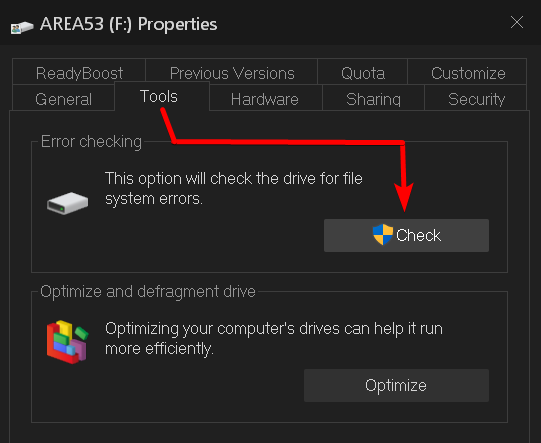Click the hard drive icon under Error checking
Screen dimensions: 541x443
coord(68,203)
